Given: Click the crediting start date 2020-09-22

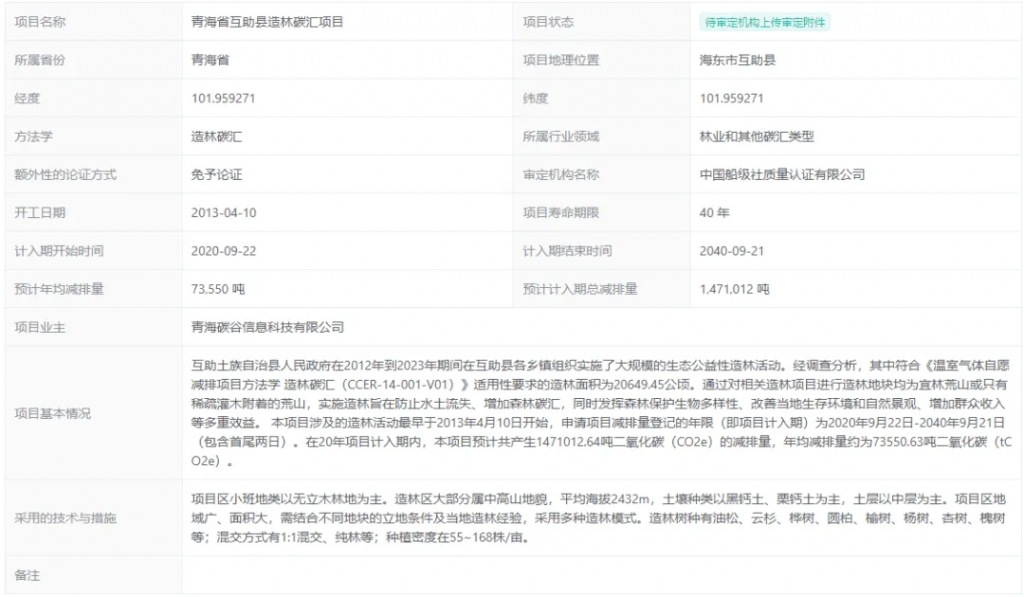Looking at the screenshot, I should point(224,251).
